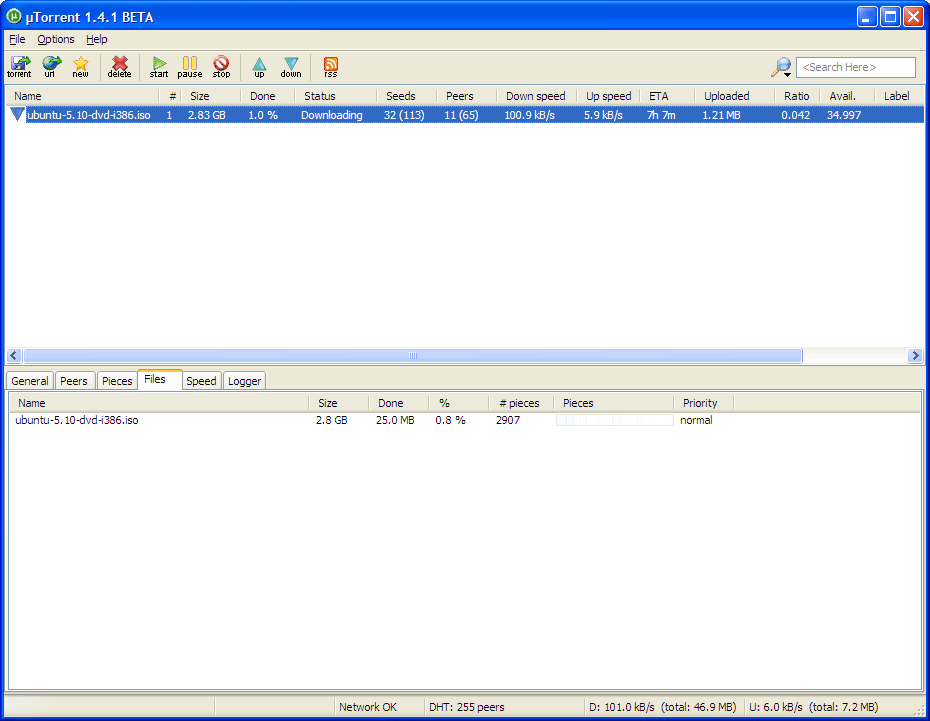
Task: Open the Options menu
Action: tap(56, 39)
